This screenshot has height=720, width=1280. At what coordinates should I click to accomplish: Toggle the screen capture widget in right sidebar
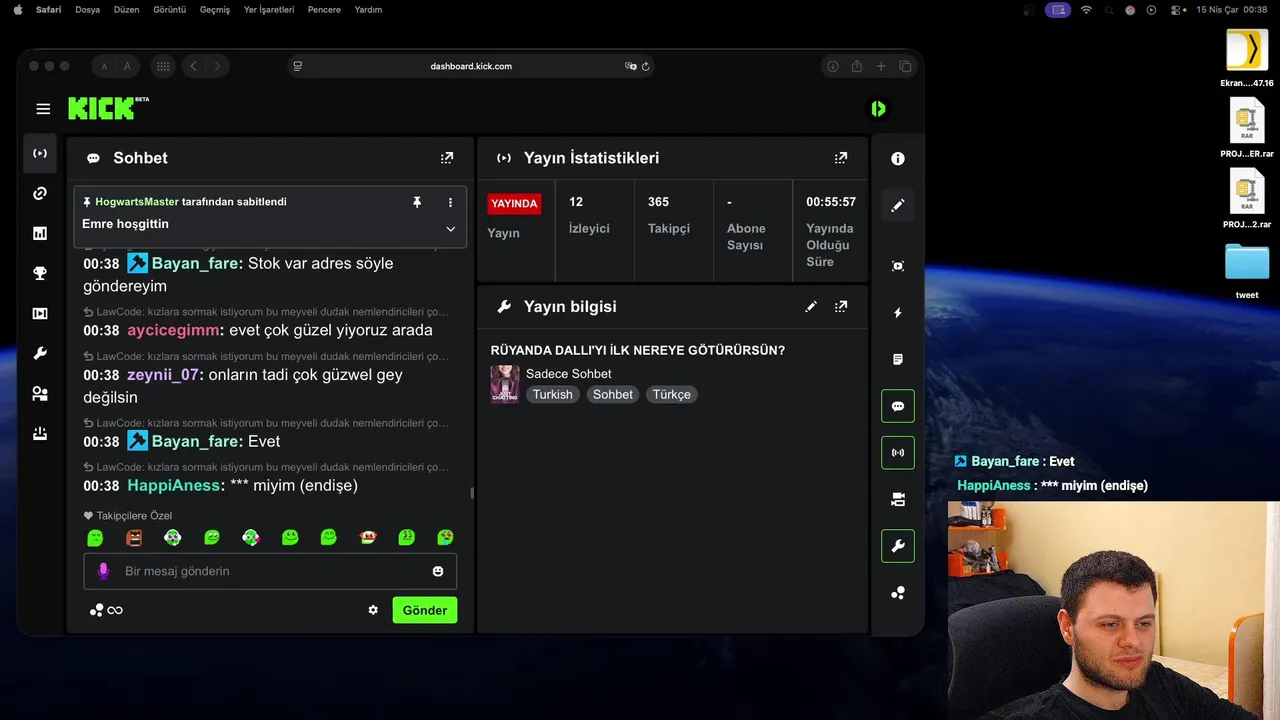pos(898,266)
